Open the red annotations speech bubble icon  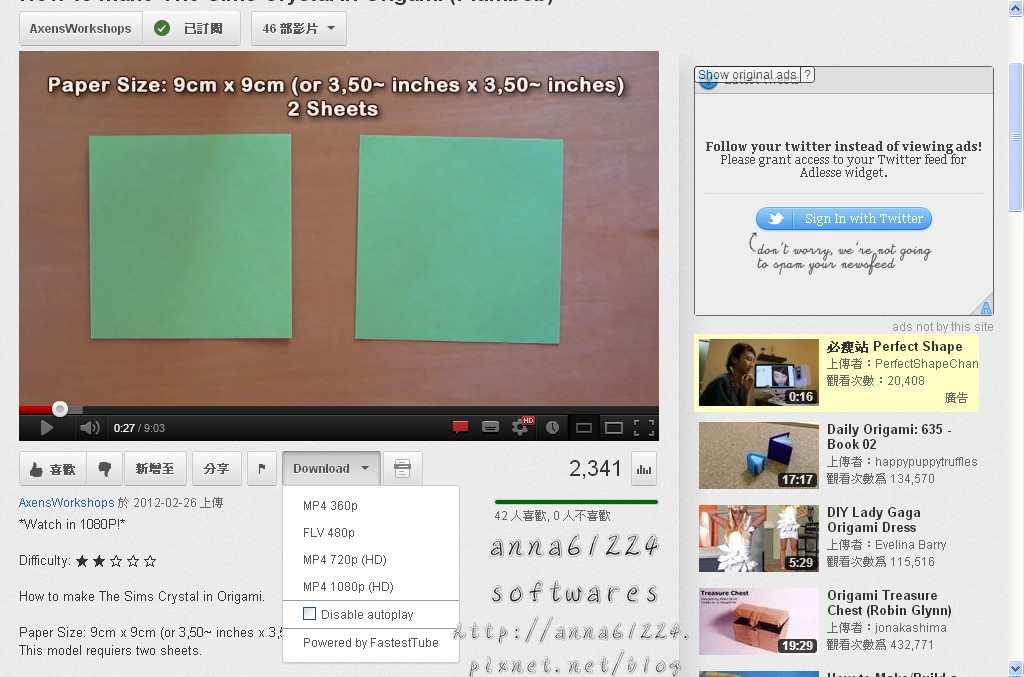click(x=460, y=427)
